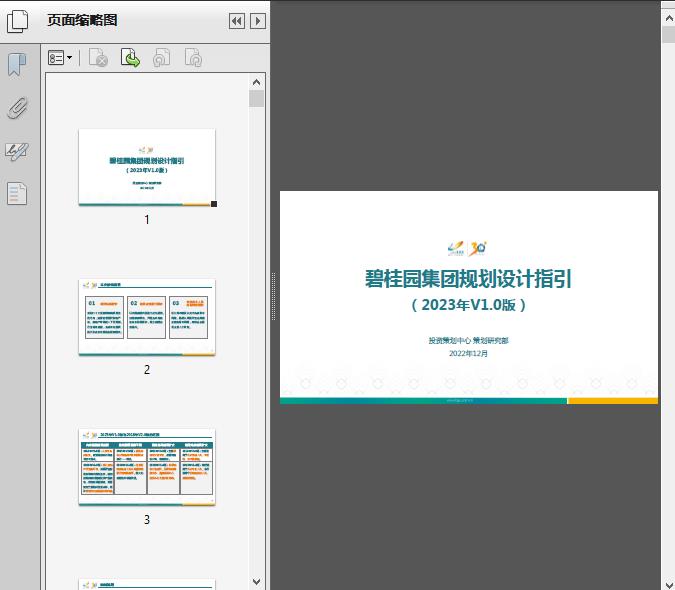Screen dimensions: 675x590
Task: Open the page thumbnails panel icon
Action: tap(17, 21)
